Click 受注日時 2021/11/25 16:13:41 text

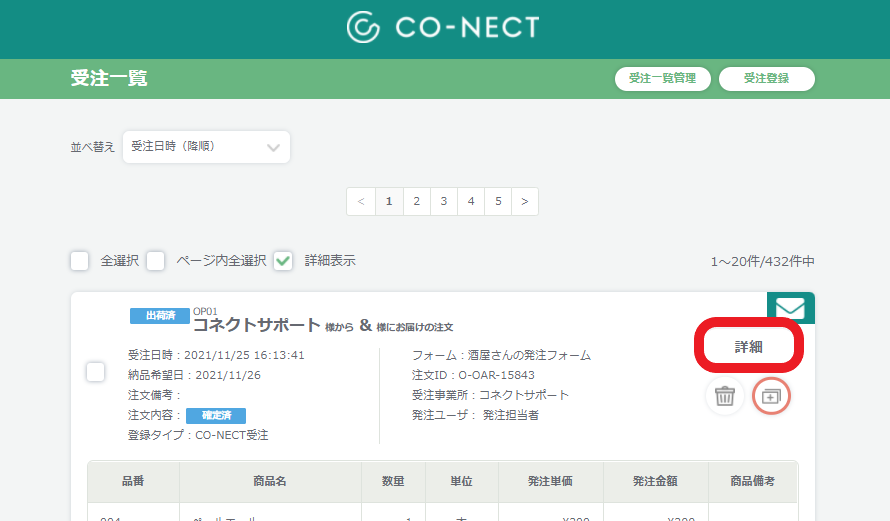(x=216, y=355)
